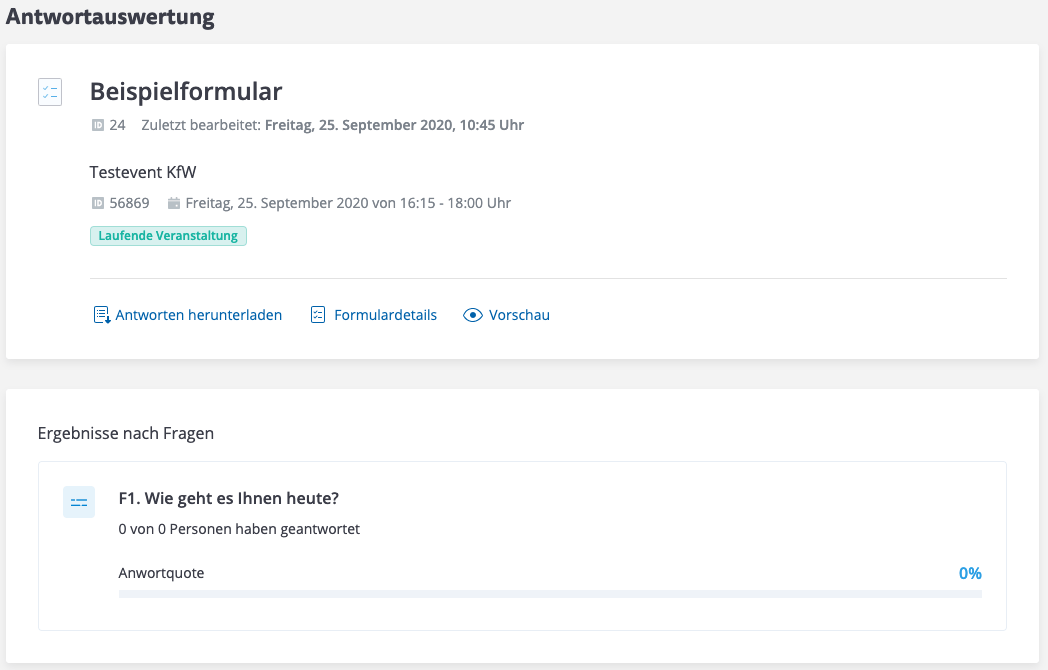Click the ID icon next to 56869
The image size is (1048, 670).
point(98,204)
